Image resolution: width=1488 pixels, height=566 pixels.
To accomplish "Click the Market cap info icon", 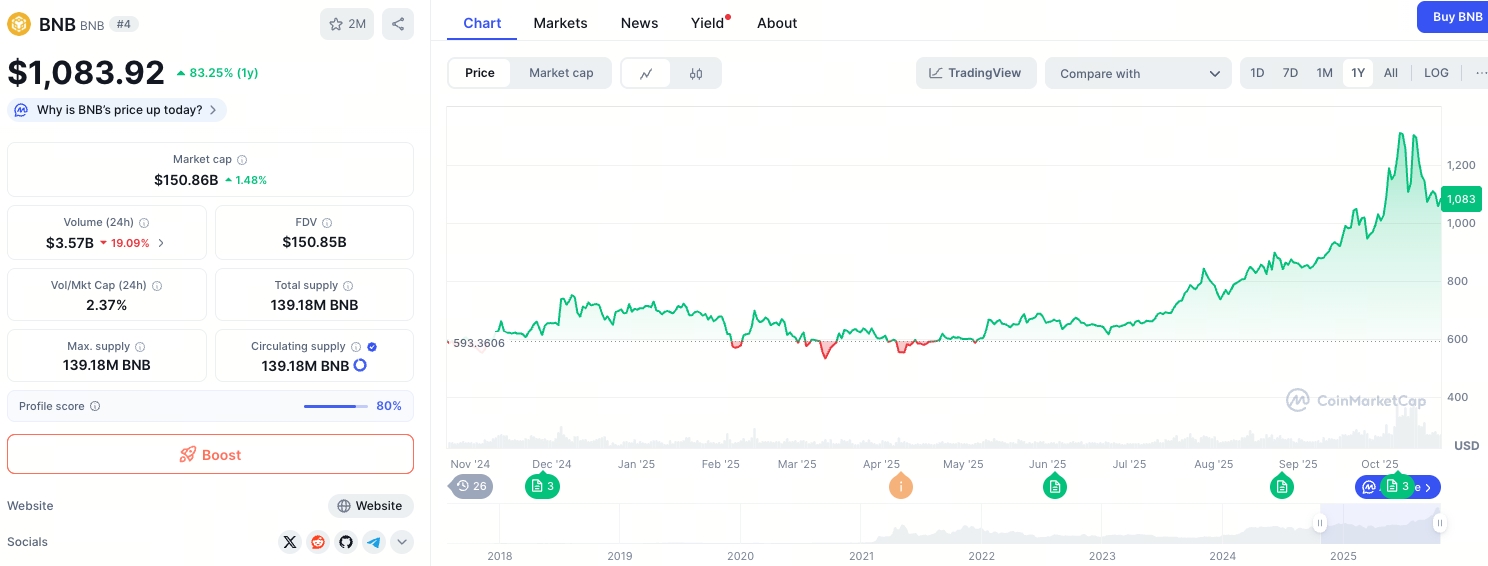I will 242,160.
